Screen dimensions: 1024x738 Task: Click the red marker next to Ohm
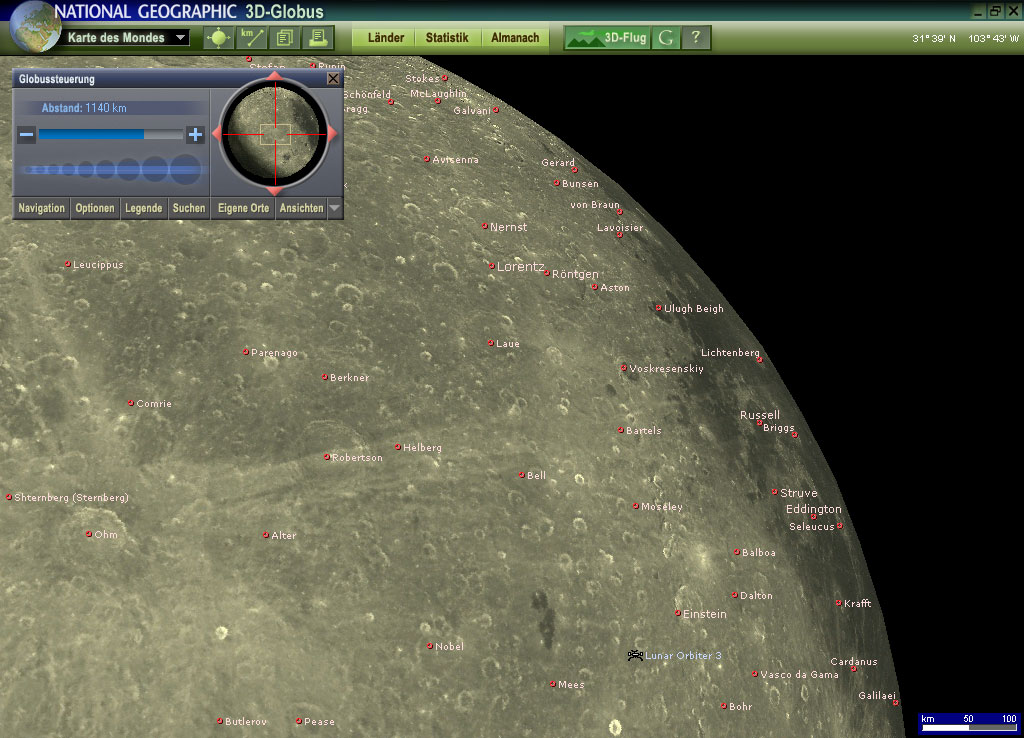89,534
